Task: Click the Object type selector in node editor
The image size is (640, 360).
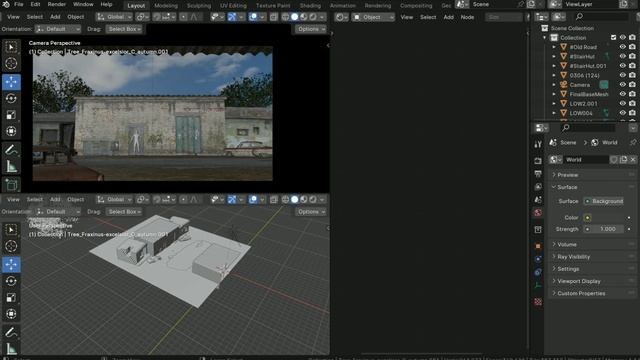Action: click(x=373, y=17)
